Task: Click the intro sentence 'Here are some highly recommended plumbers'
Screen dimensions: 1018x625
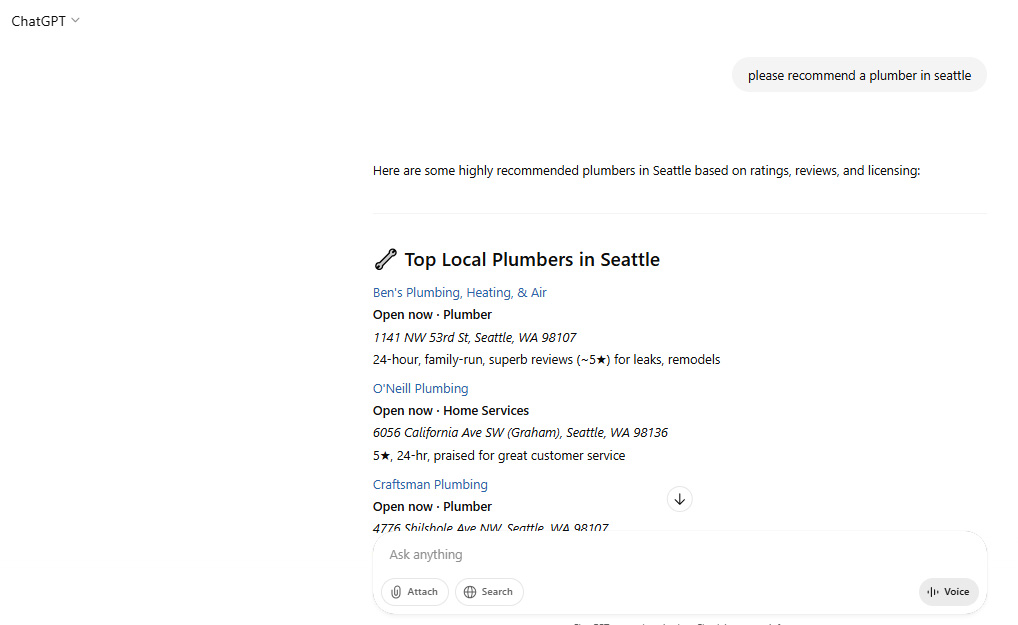Action: pos(646,170)
